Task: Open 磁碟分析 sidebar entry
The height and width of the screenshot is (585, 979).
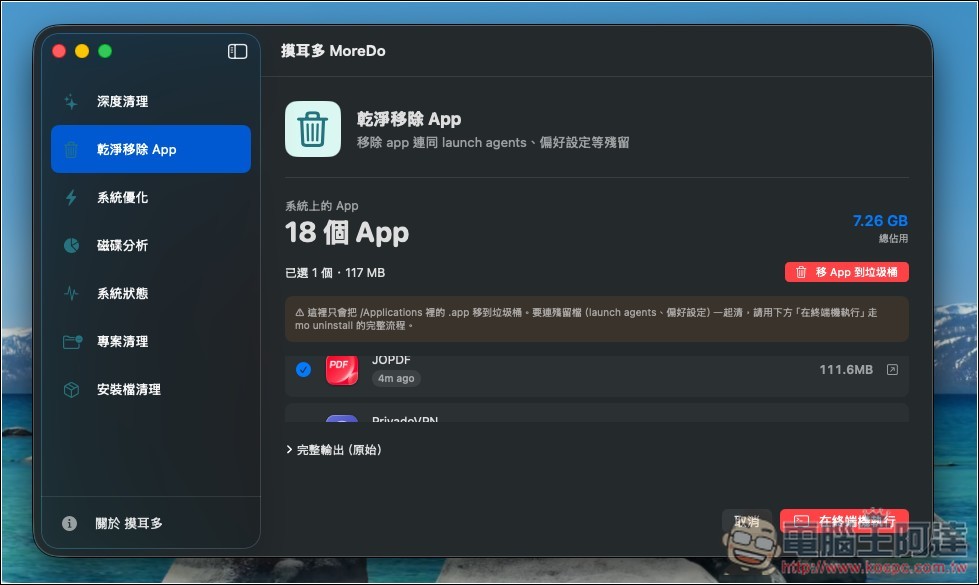Action: point(150,245)
